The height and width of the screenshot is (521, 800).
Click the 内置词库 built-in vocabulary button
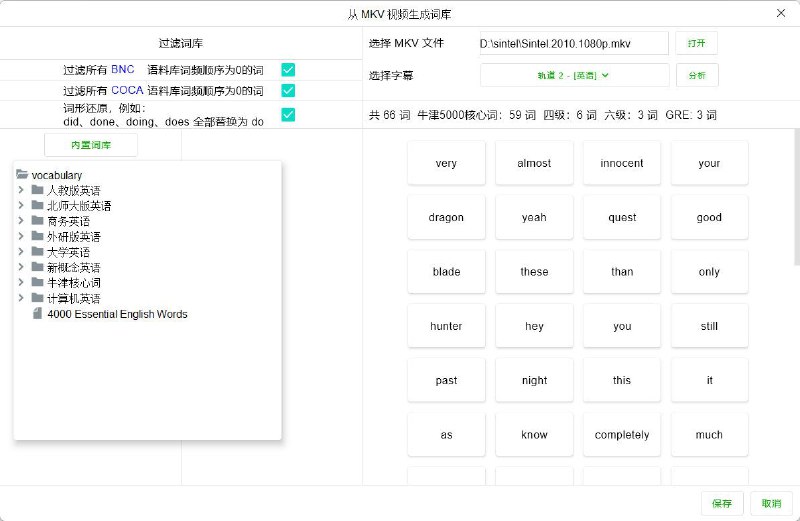click(x=91, y=145)
